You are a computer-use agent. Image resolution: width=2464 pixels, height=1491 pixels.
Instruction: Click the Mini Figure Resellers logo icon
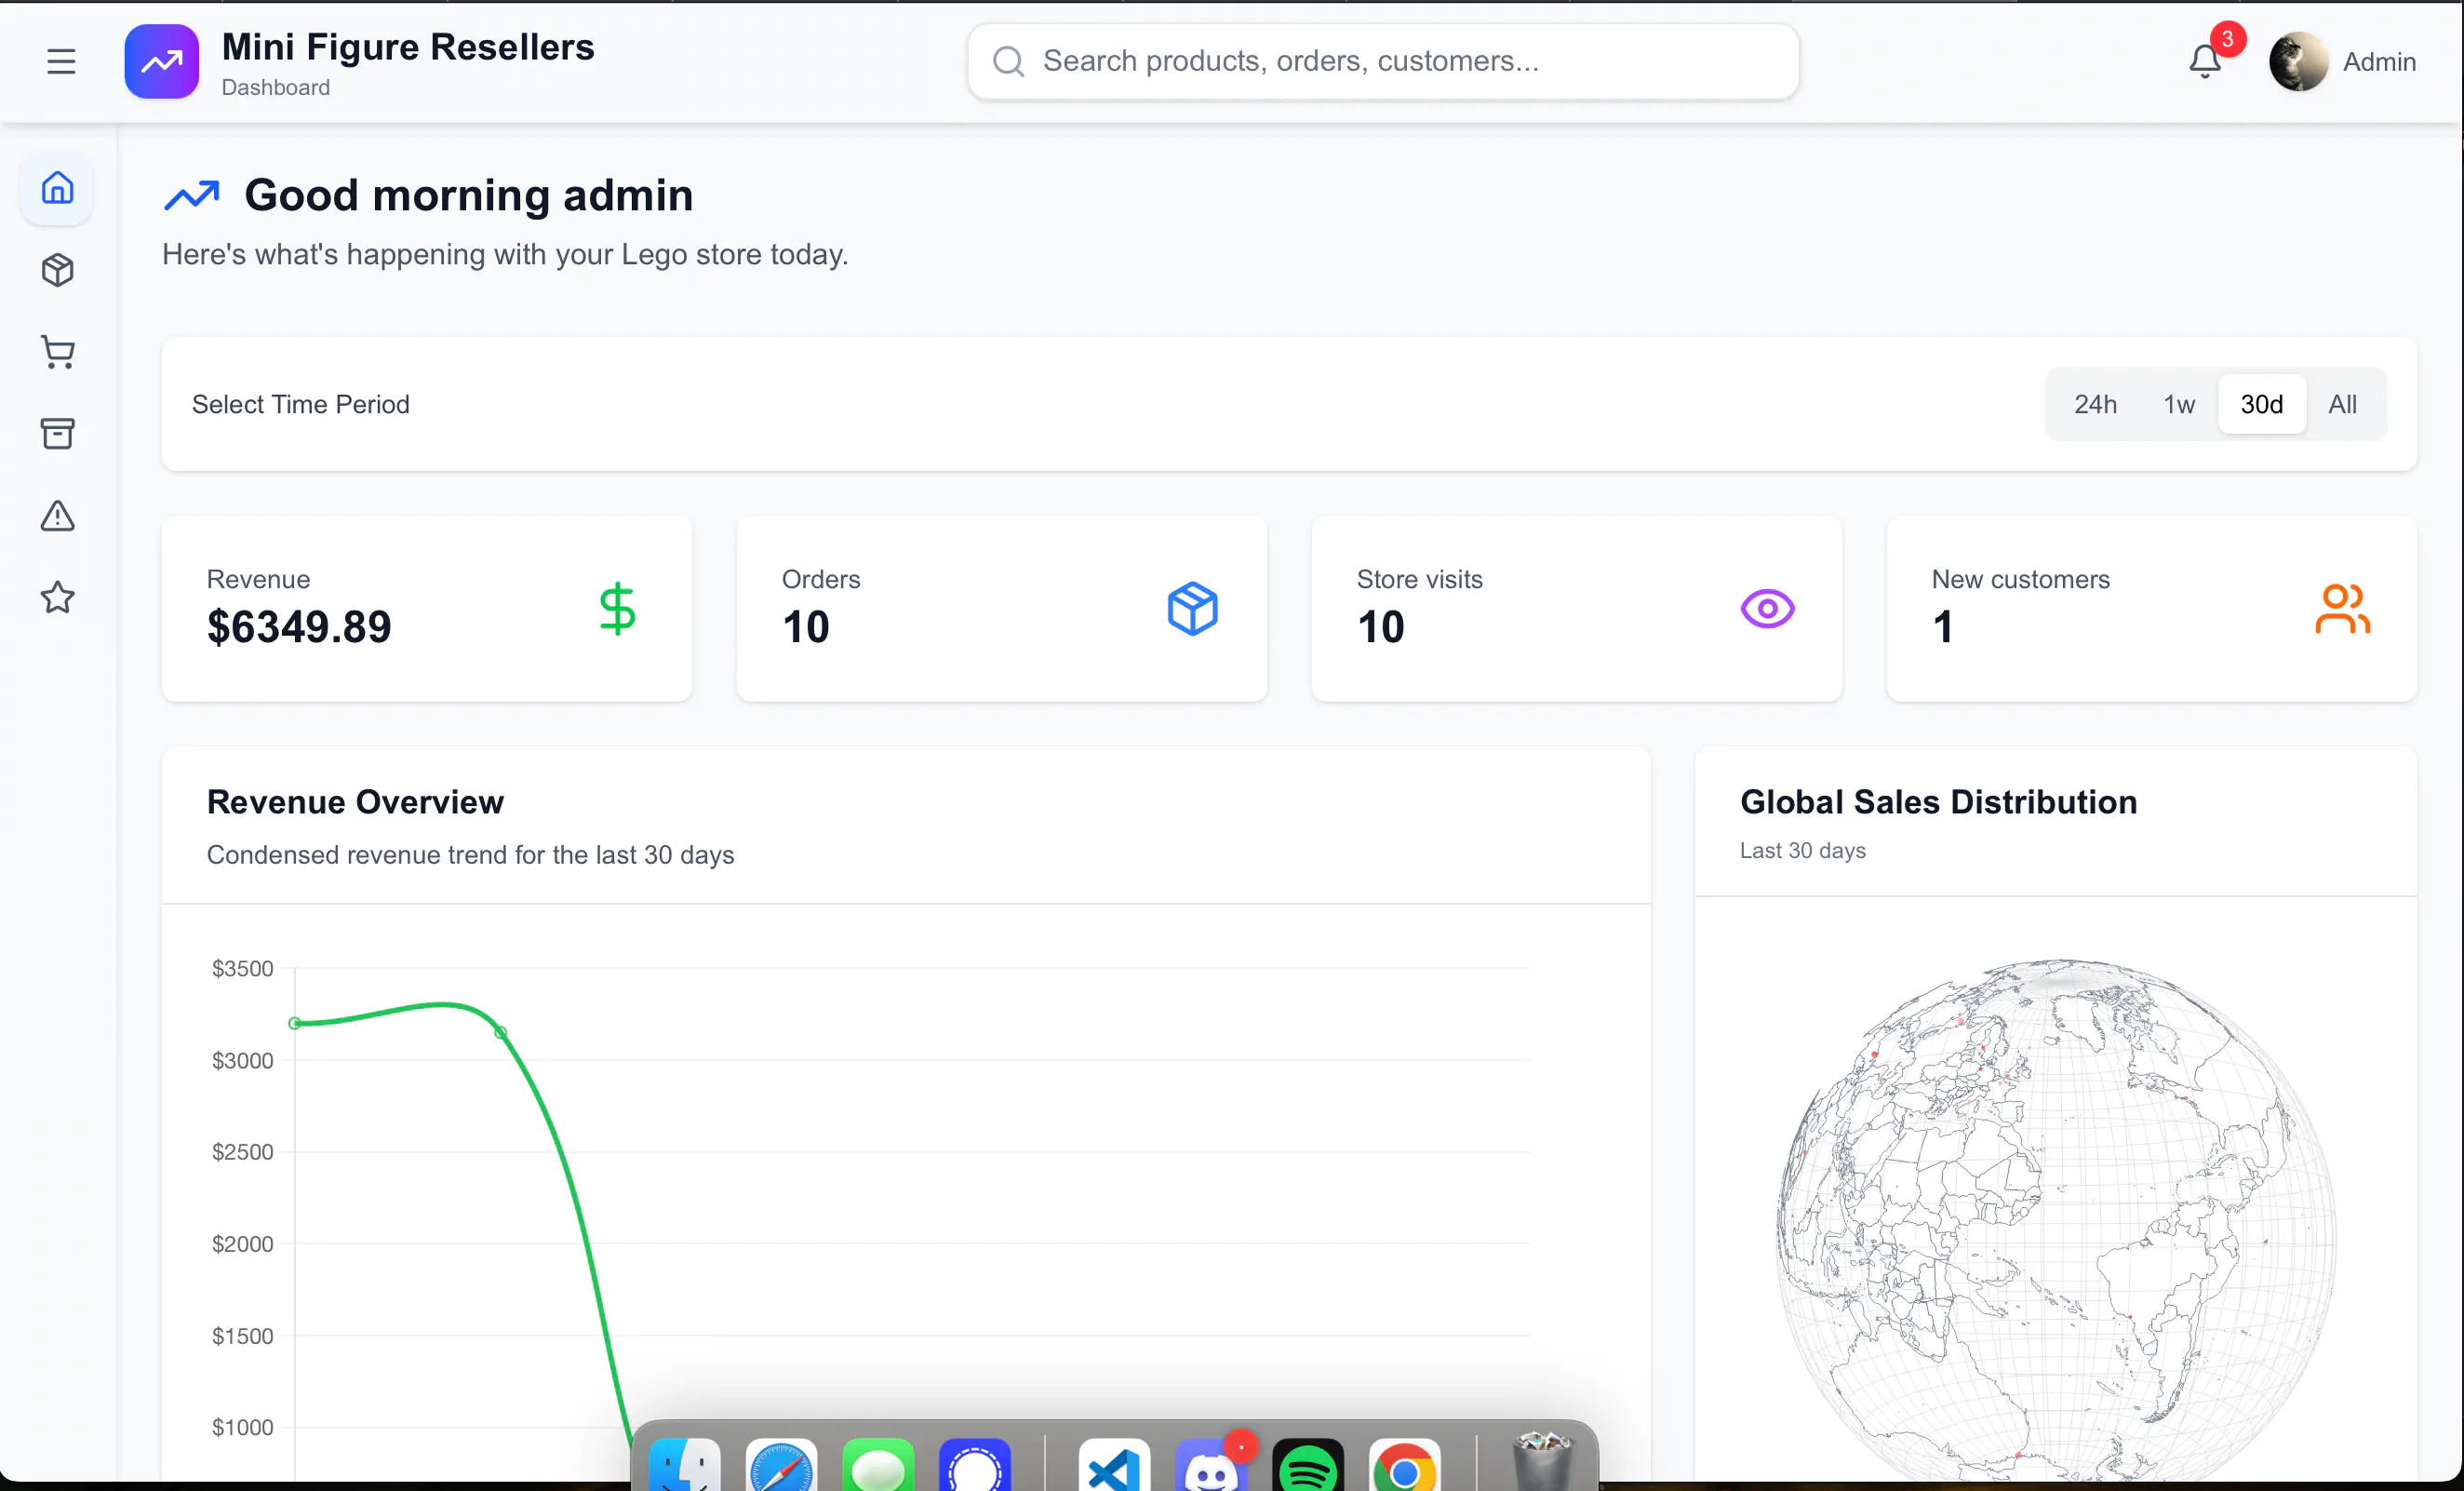pyautogui.click(x=161, y=62)
